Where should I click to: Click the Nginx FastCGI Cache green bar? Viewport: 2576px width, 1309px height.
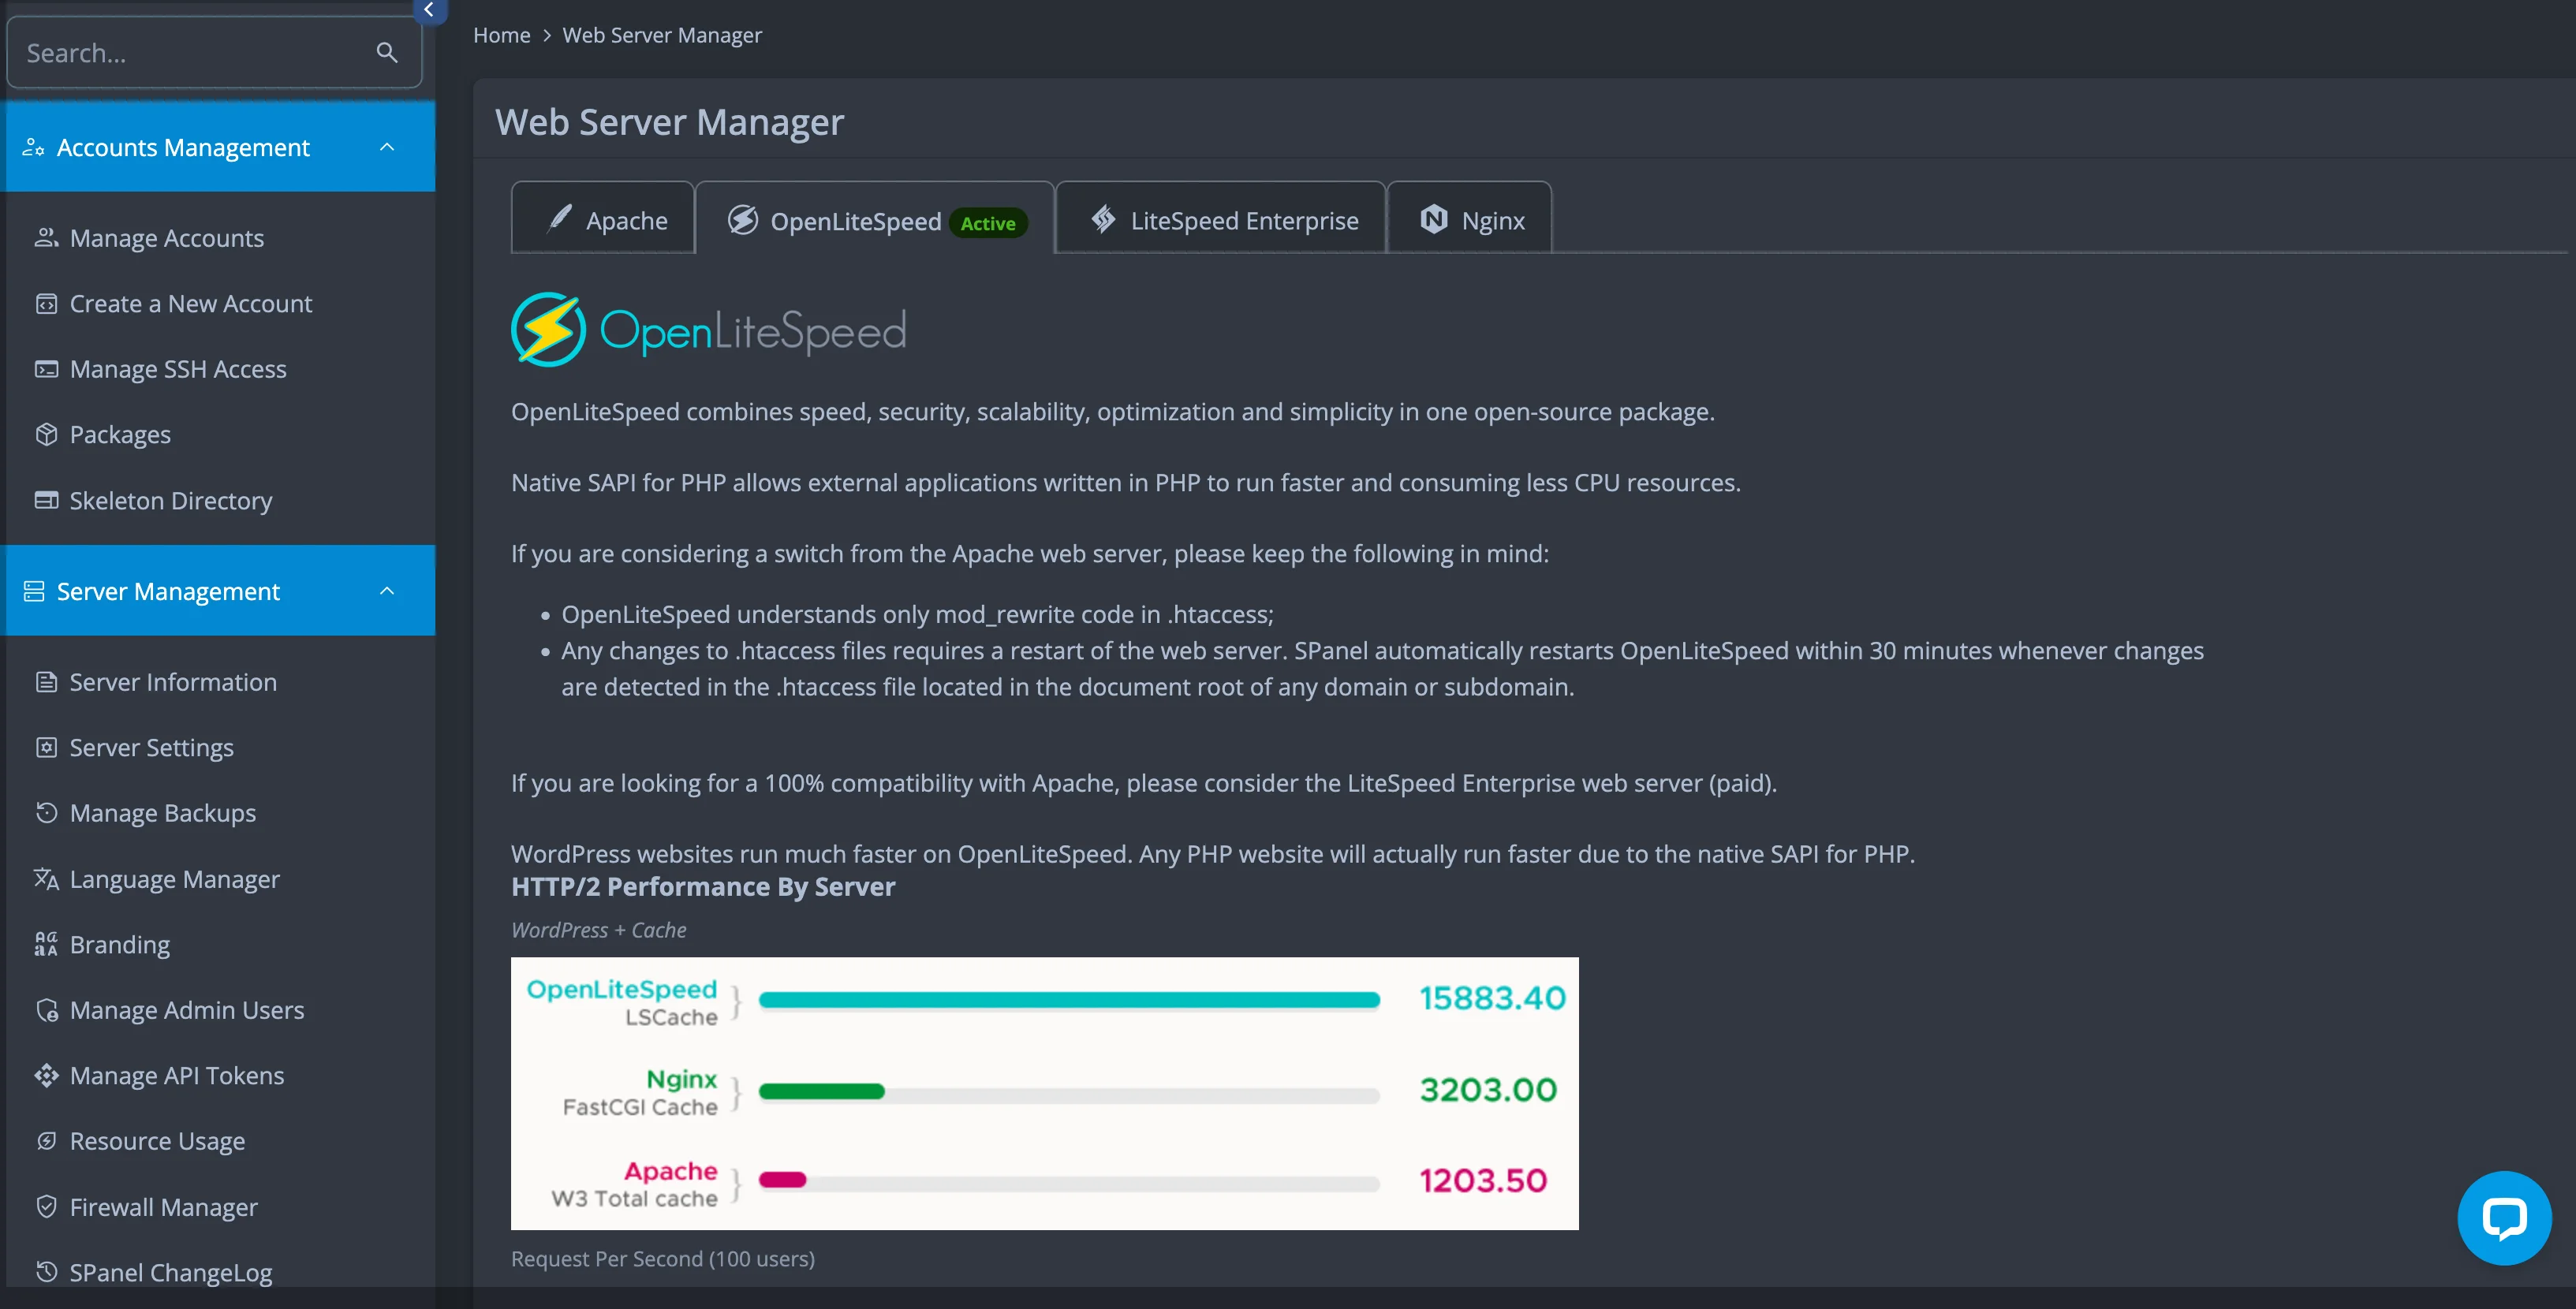click(822, 1091)
